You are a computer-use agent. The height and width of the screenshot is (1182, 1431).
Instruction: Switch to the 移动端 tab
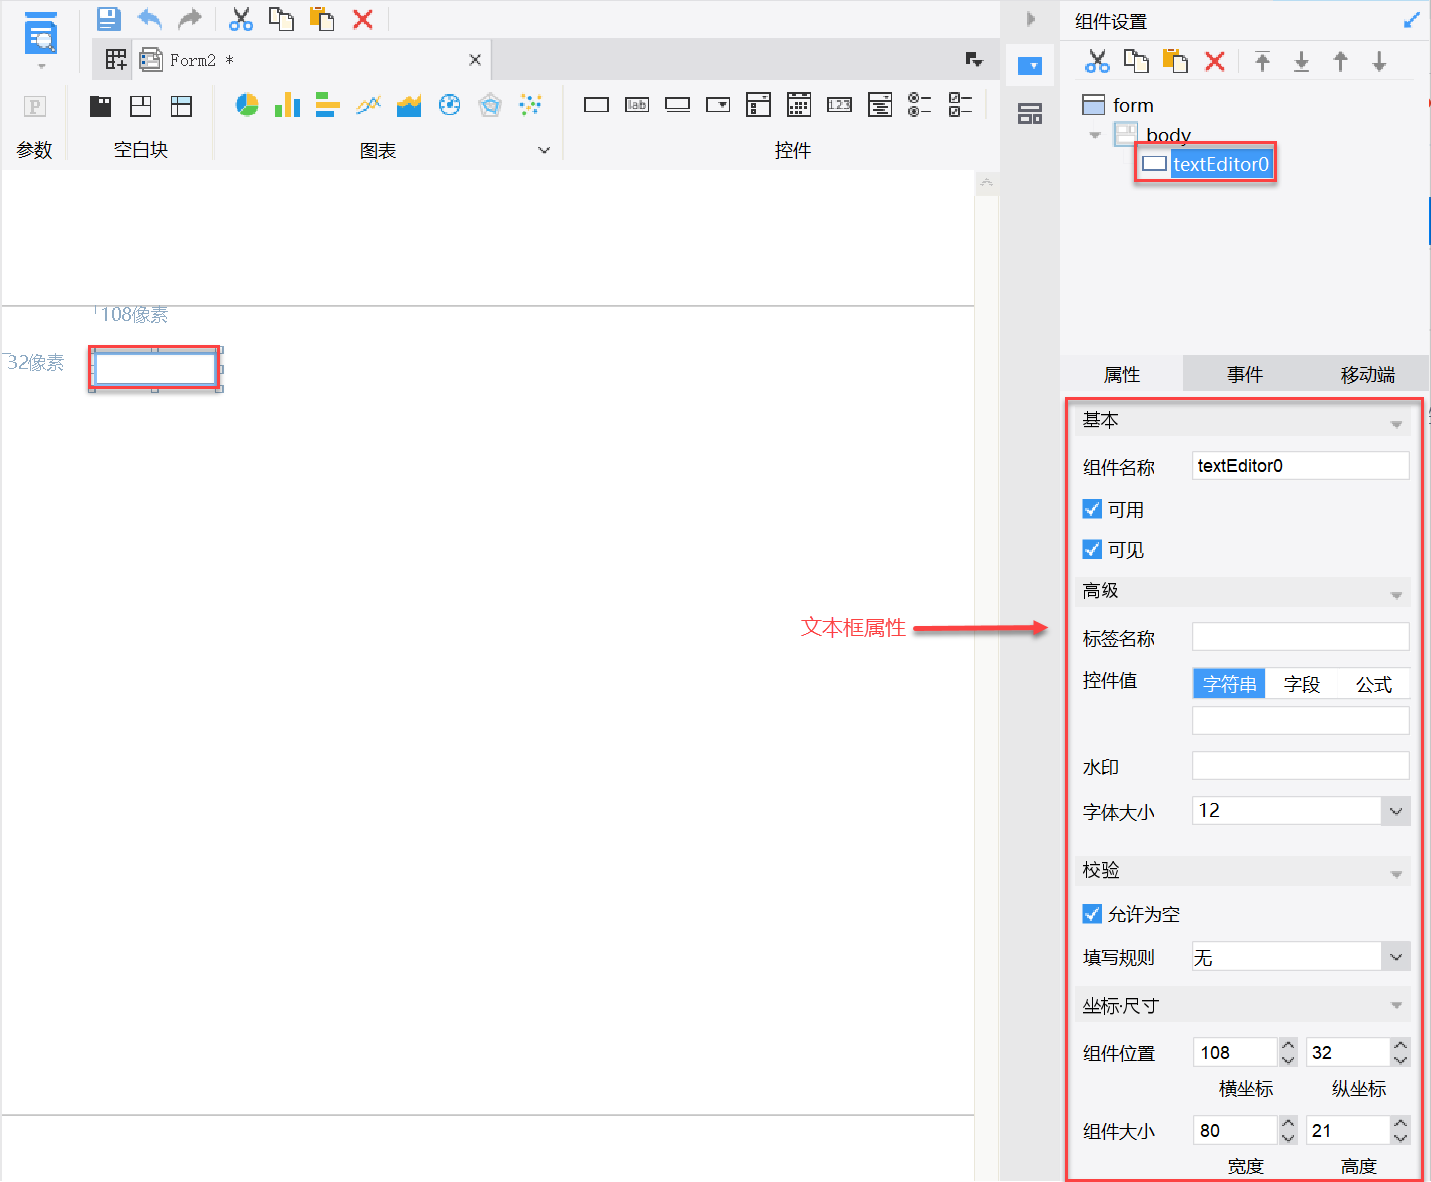1367,374
